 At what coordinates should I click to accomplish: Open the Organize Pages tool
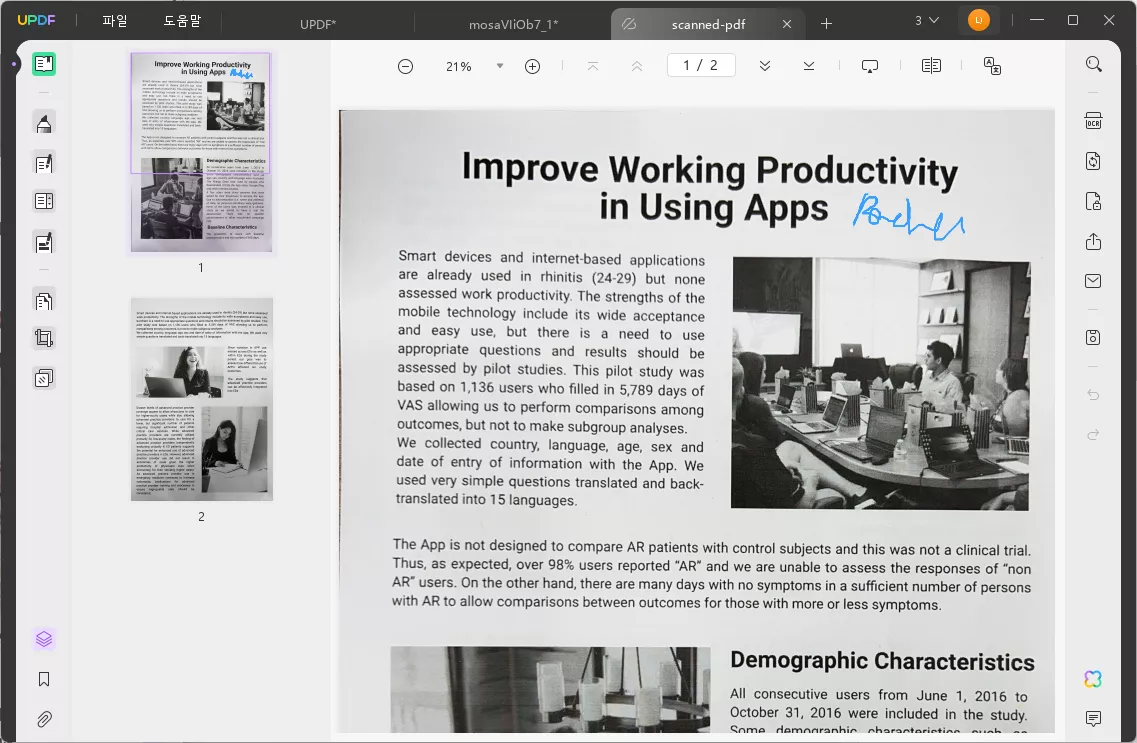(x=44, y=300)
